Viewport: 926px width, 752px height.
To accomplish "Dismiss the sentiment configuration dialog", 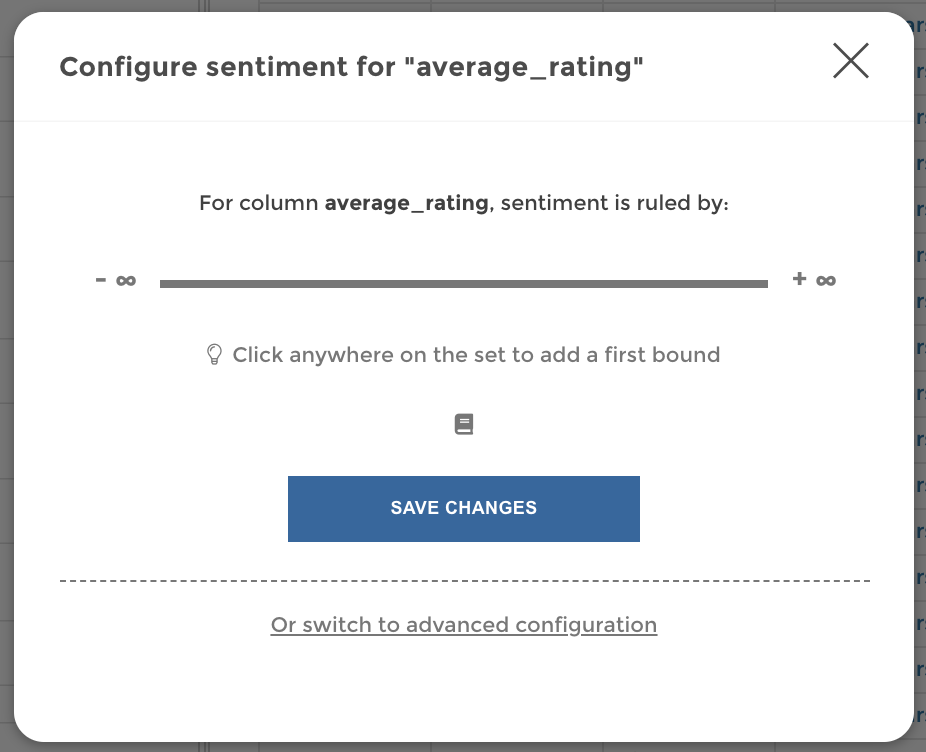I will click(x=851, y=61).
